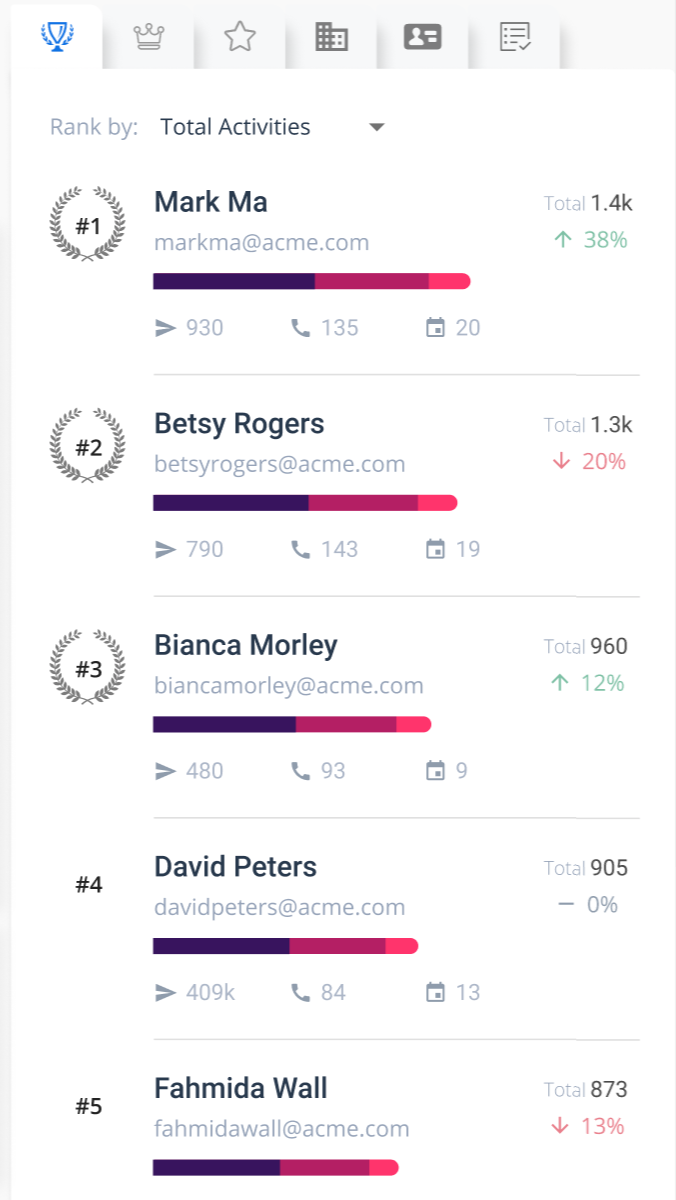Click the #3 laurel wreath badge
This screenshot has height=1200, width=676.
coord(89,669)
